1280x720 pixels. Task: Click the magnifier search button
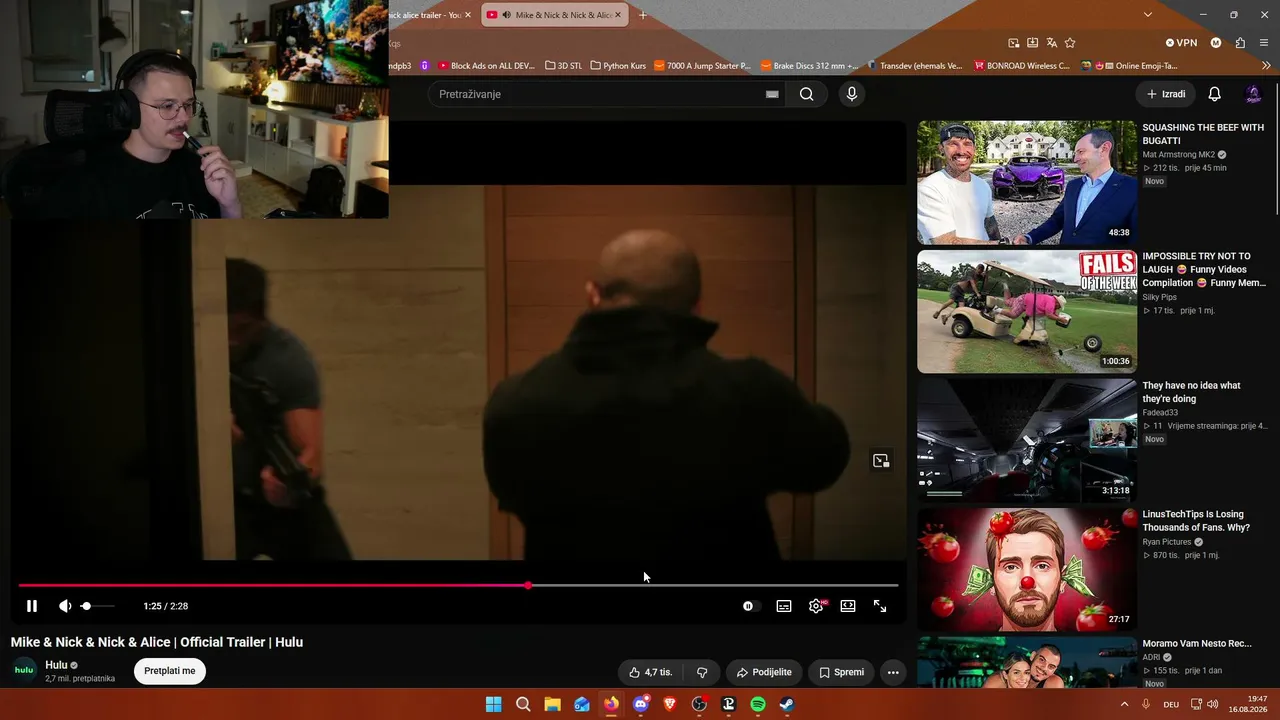(x=806, y=94)
